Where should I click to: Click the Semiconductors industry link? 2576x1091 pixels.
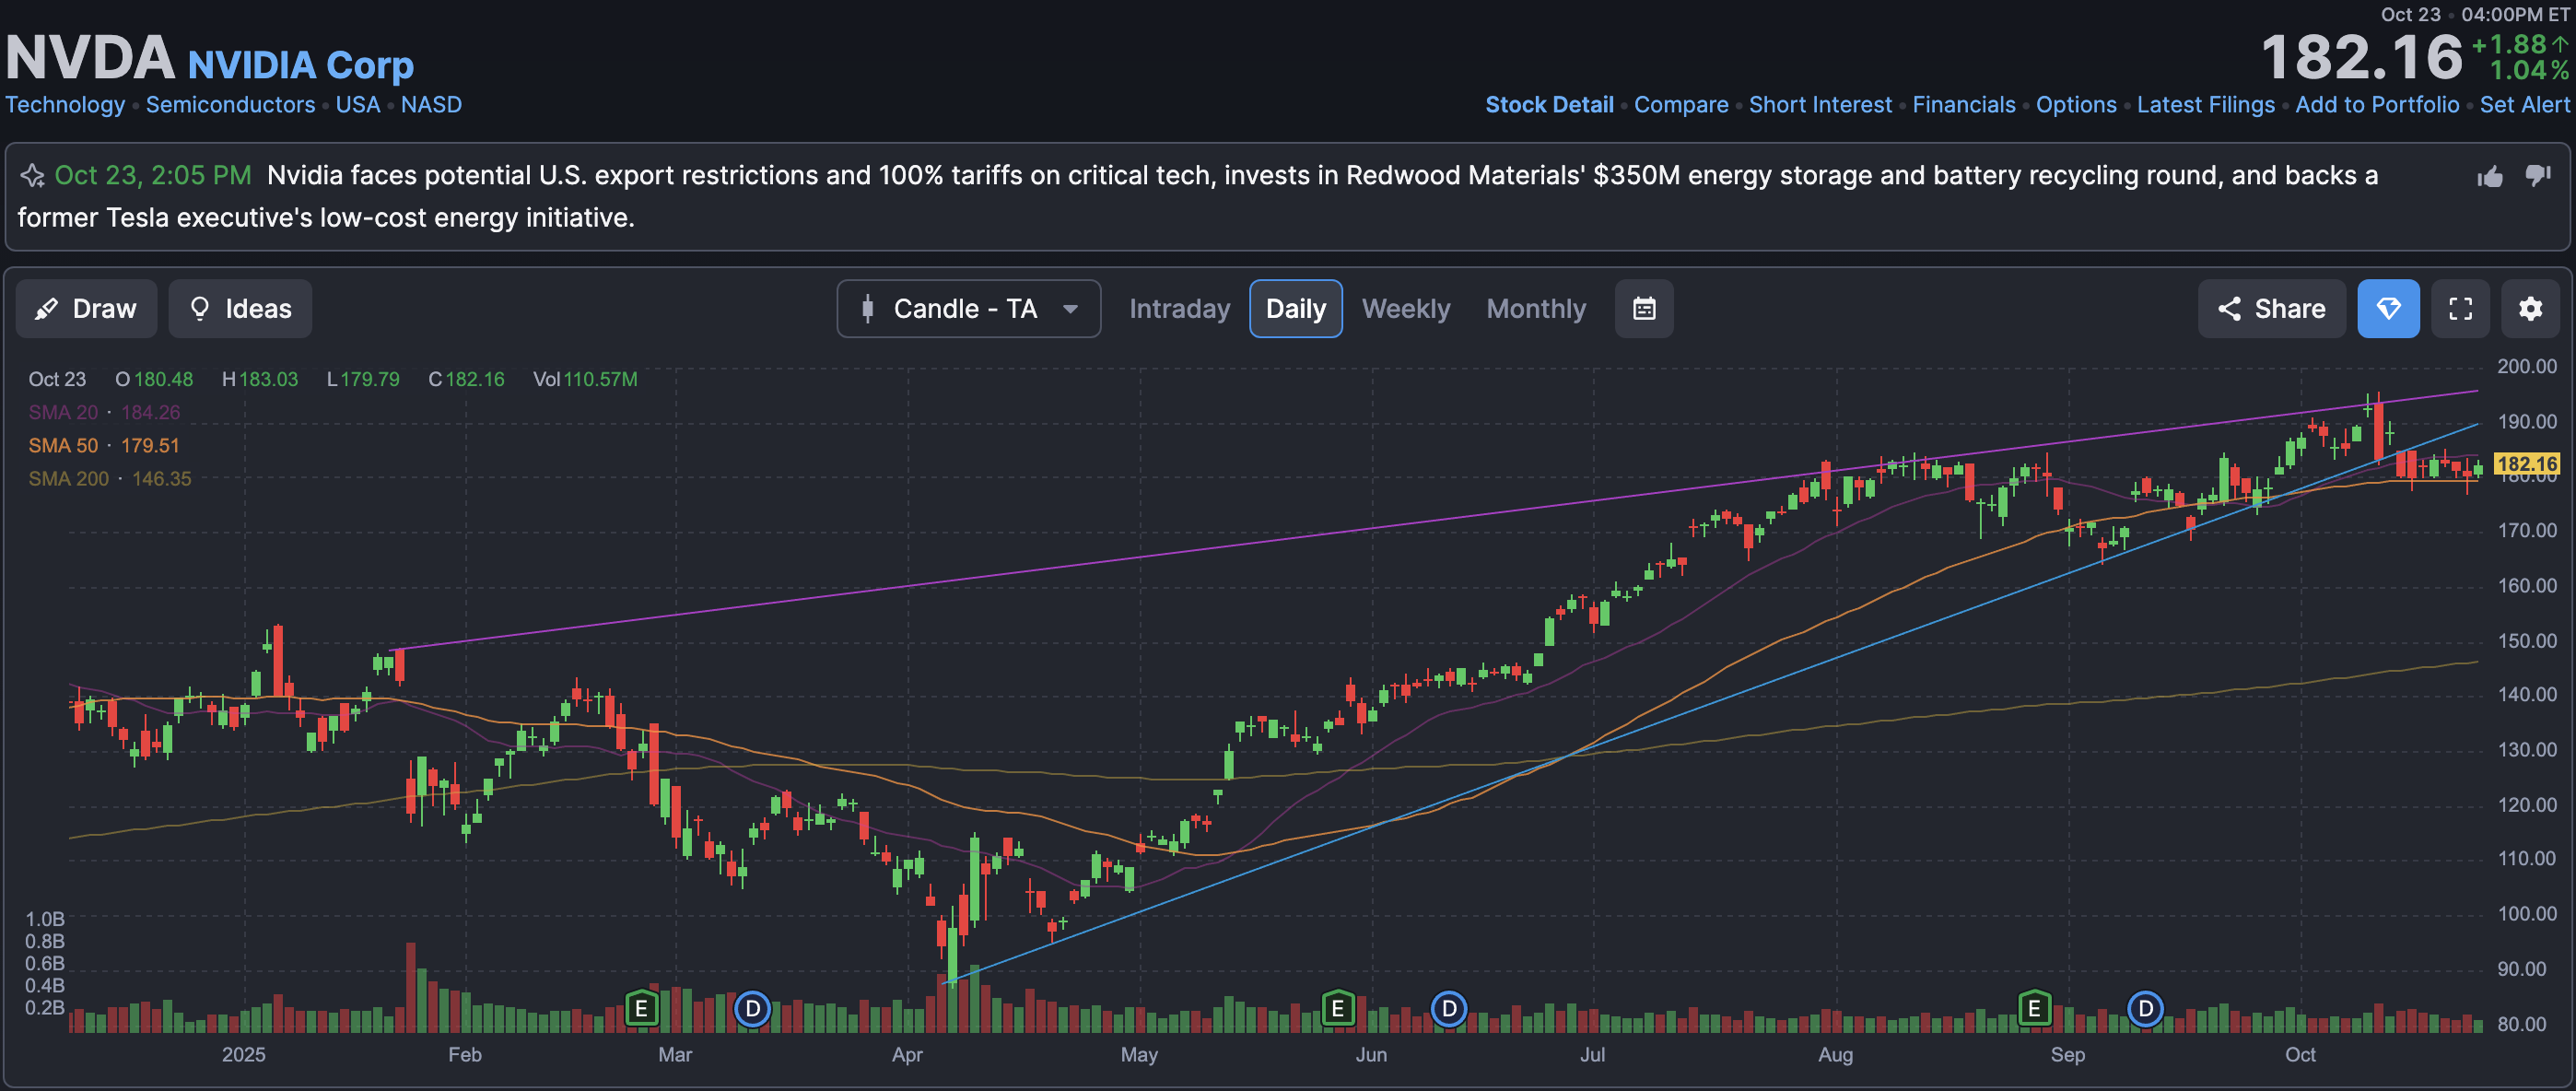pos(230,105)
